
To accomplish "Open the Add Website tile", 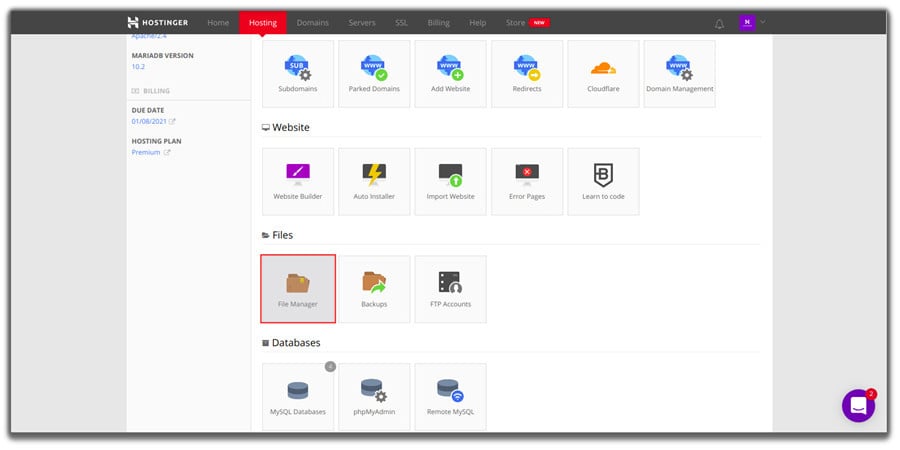I will coord(450,73).
